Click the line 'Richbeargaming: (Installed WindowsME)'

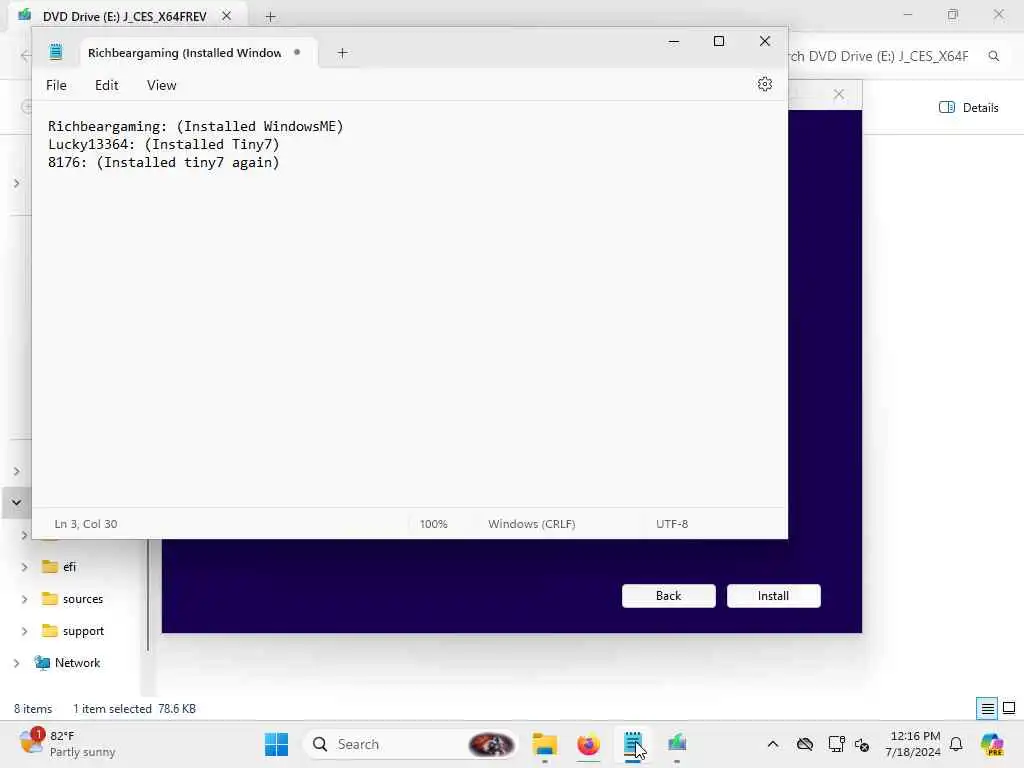[x=195, y=126]
